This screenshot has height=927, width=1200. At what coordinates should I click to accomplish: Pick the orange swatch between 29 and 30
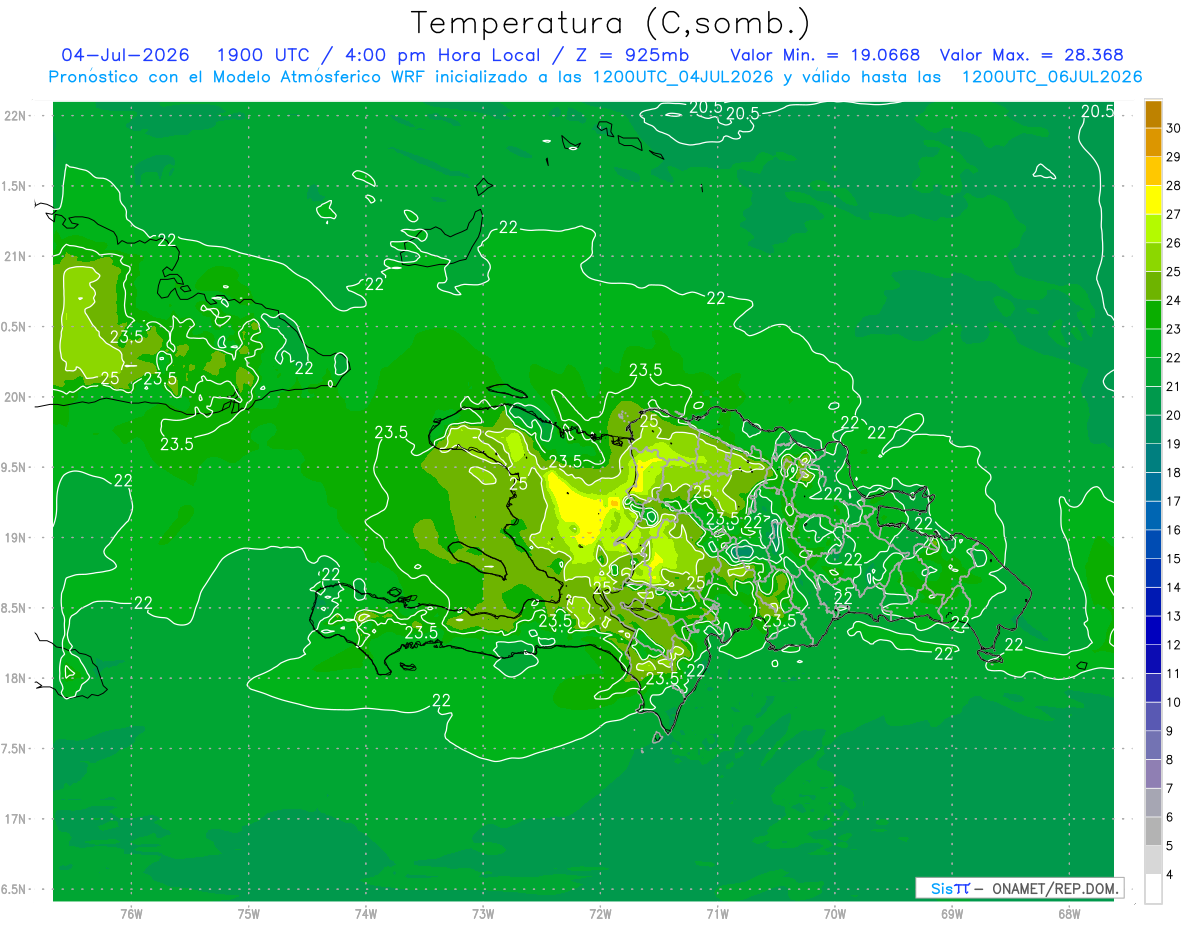pyautogui.click(x=1153, y=143)
